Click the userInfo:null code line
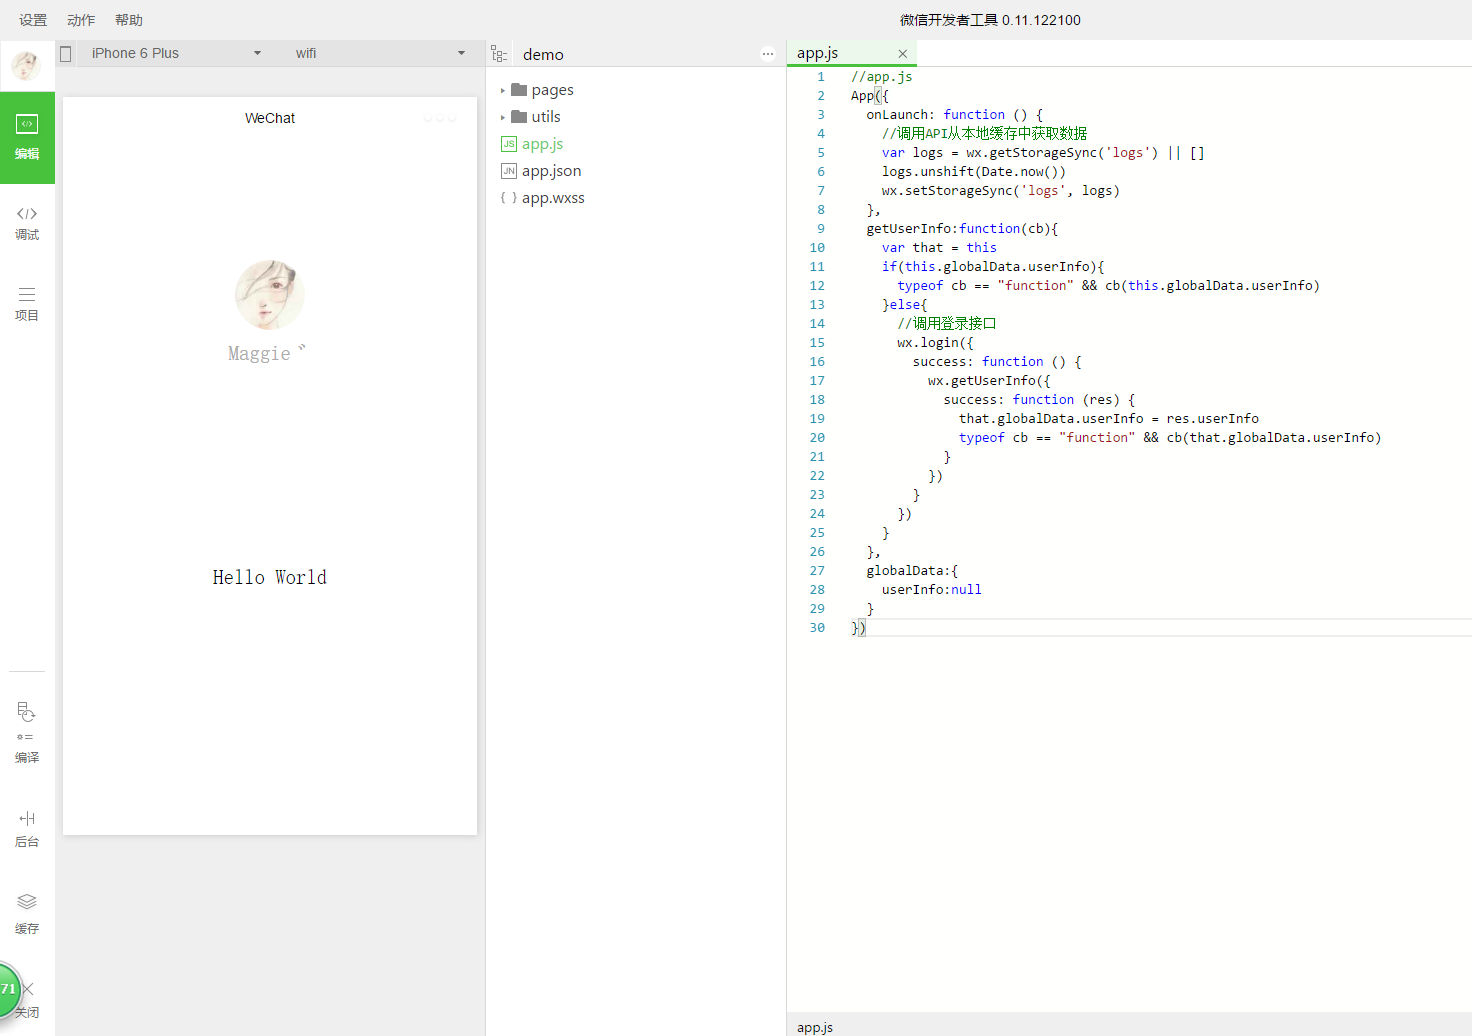Image resolution: width=1472 pixels, height=1036 pixels. click(931, 589)
